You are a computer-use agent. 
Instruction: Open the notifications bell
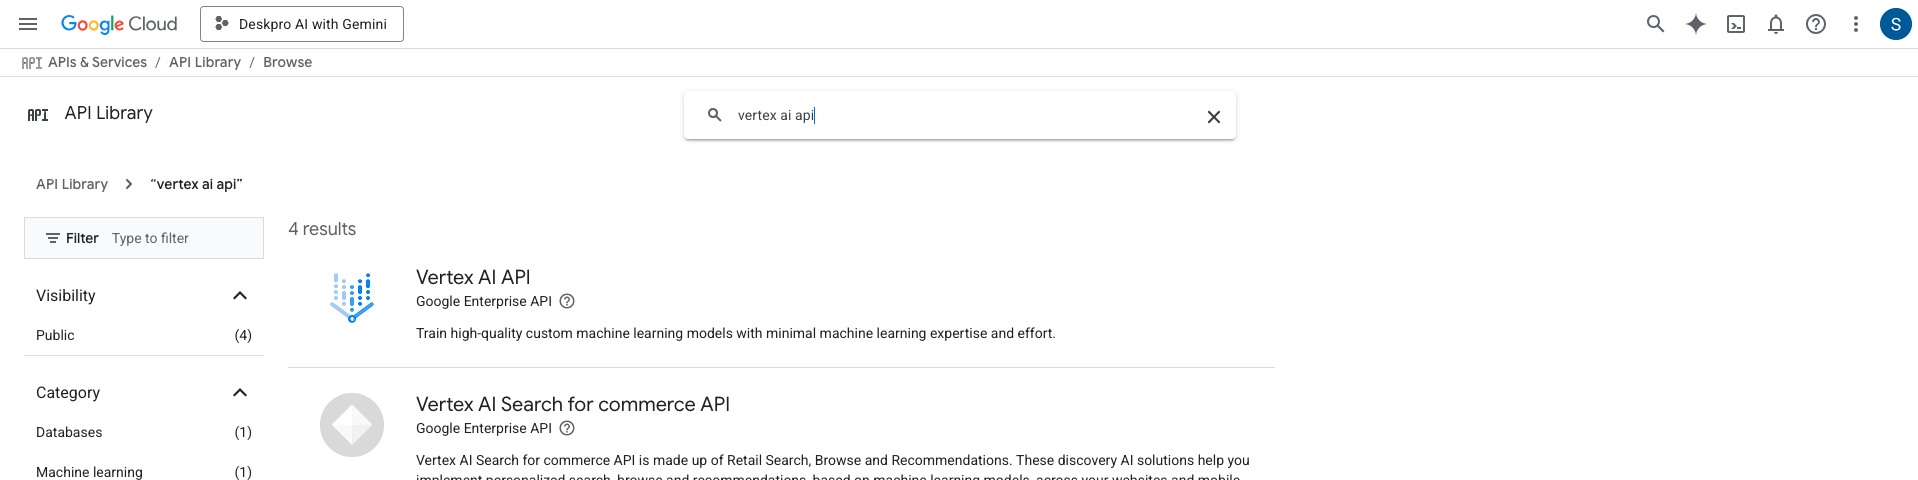tap(1776, 24)
